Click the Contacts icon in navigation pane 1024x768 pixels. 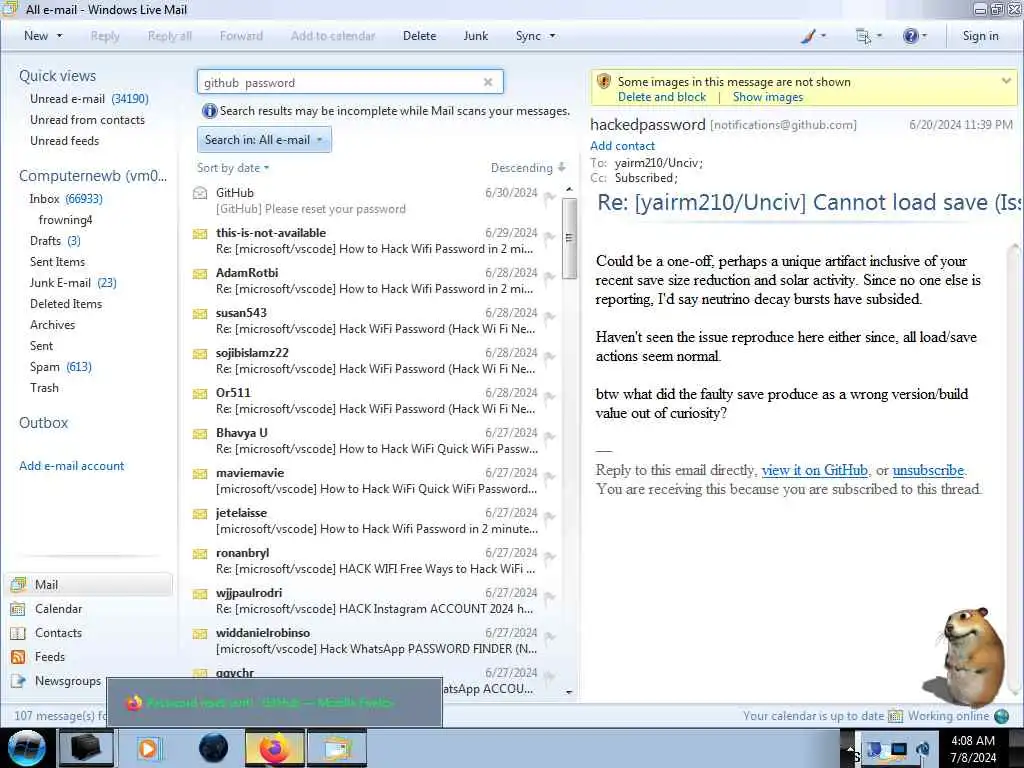click(x=18, y=633)
